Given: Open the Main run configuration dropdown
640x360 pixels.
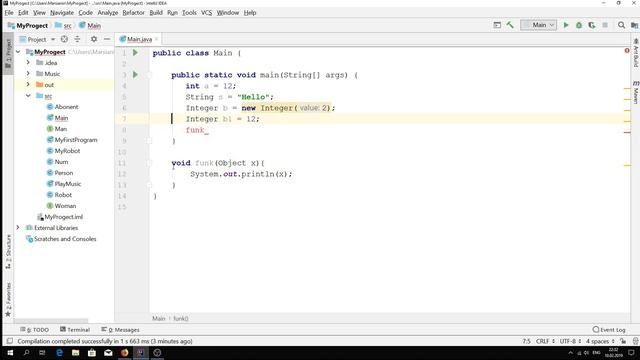Looking at the screenshot, I should [539, 25].
